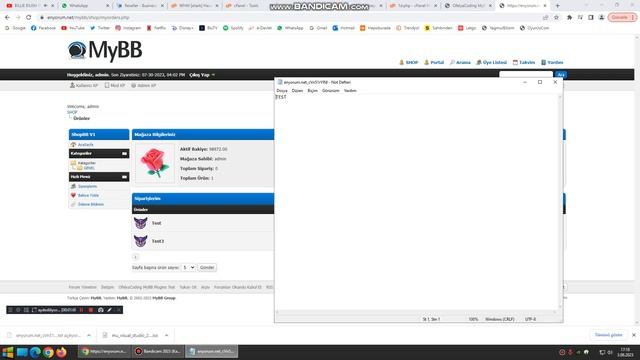Open Admin KP admin panel

[x=144, y=85]
